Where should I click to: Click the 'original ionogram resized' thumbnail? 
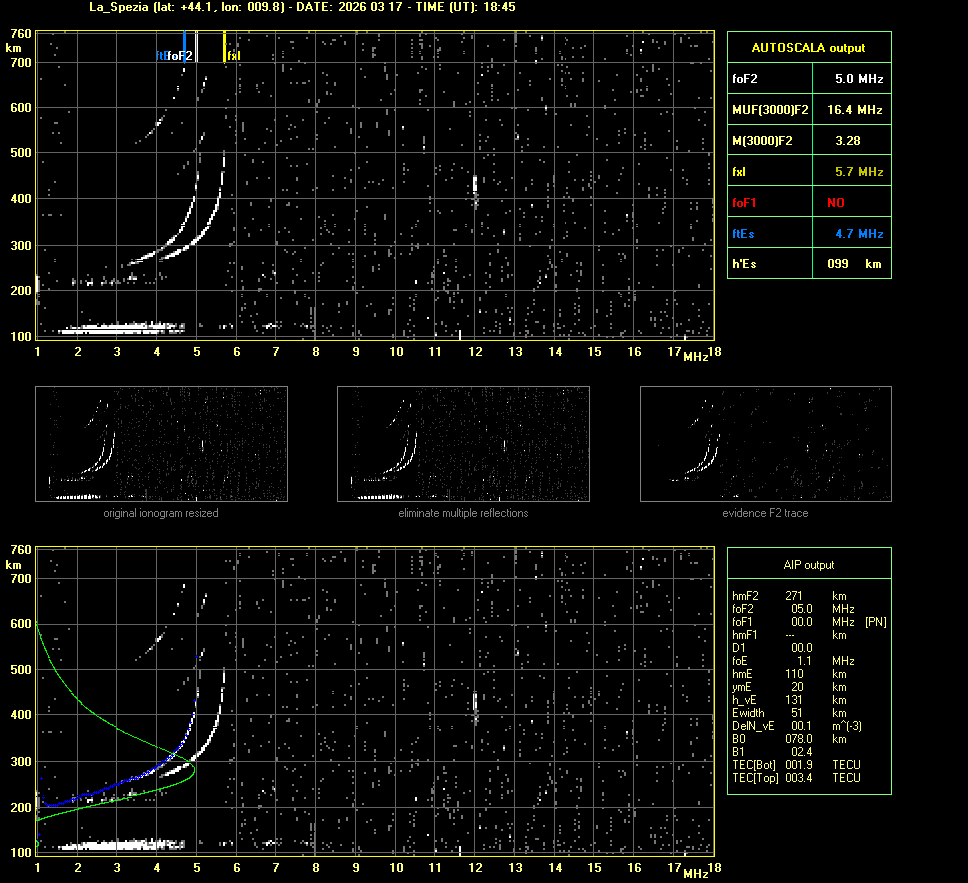161,444
